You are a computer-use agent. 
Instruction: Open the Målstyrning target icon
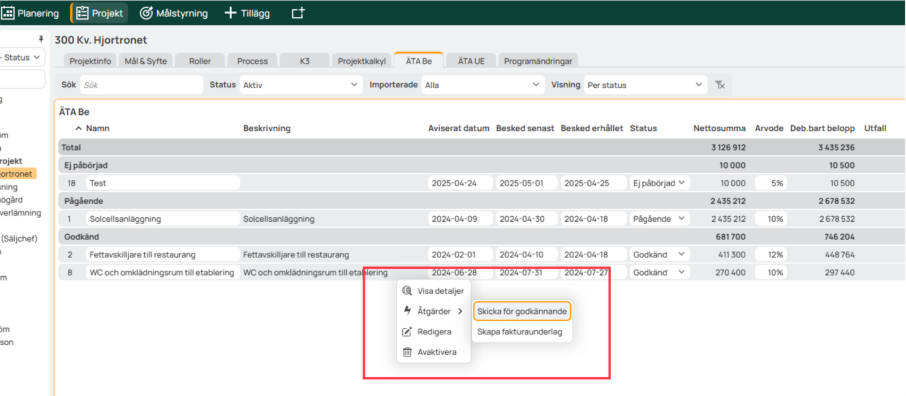pyautogui.click(x=146, y=13)
